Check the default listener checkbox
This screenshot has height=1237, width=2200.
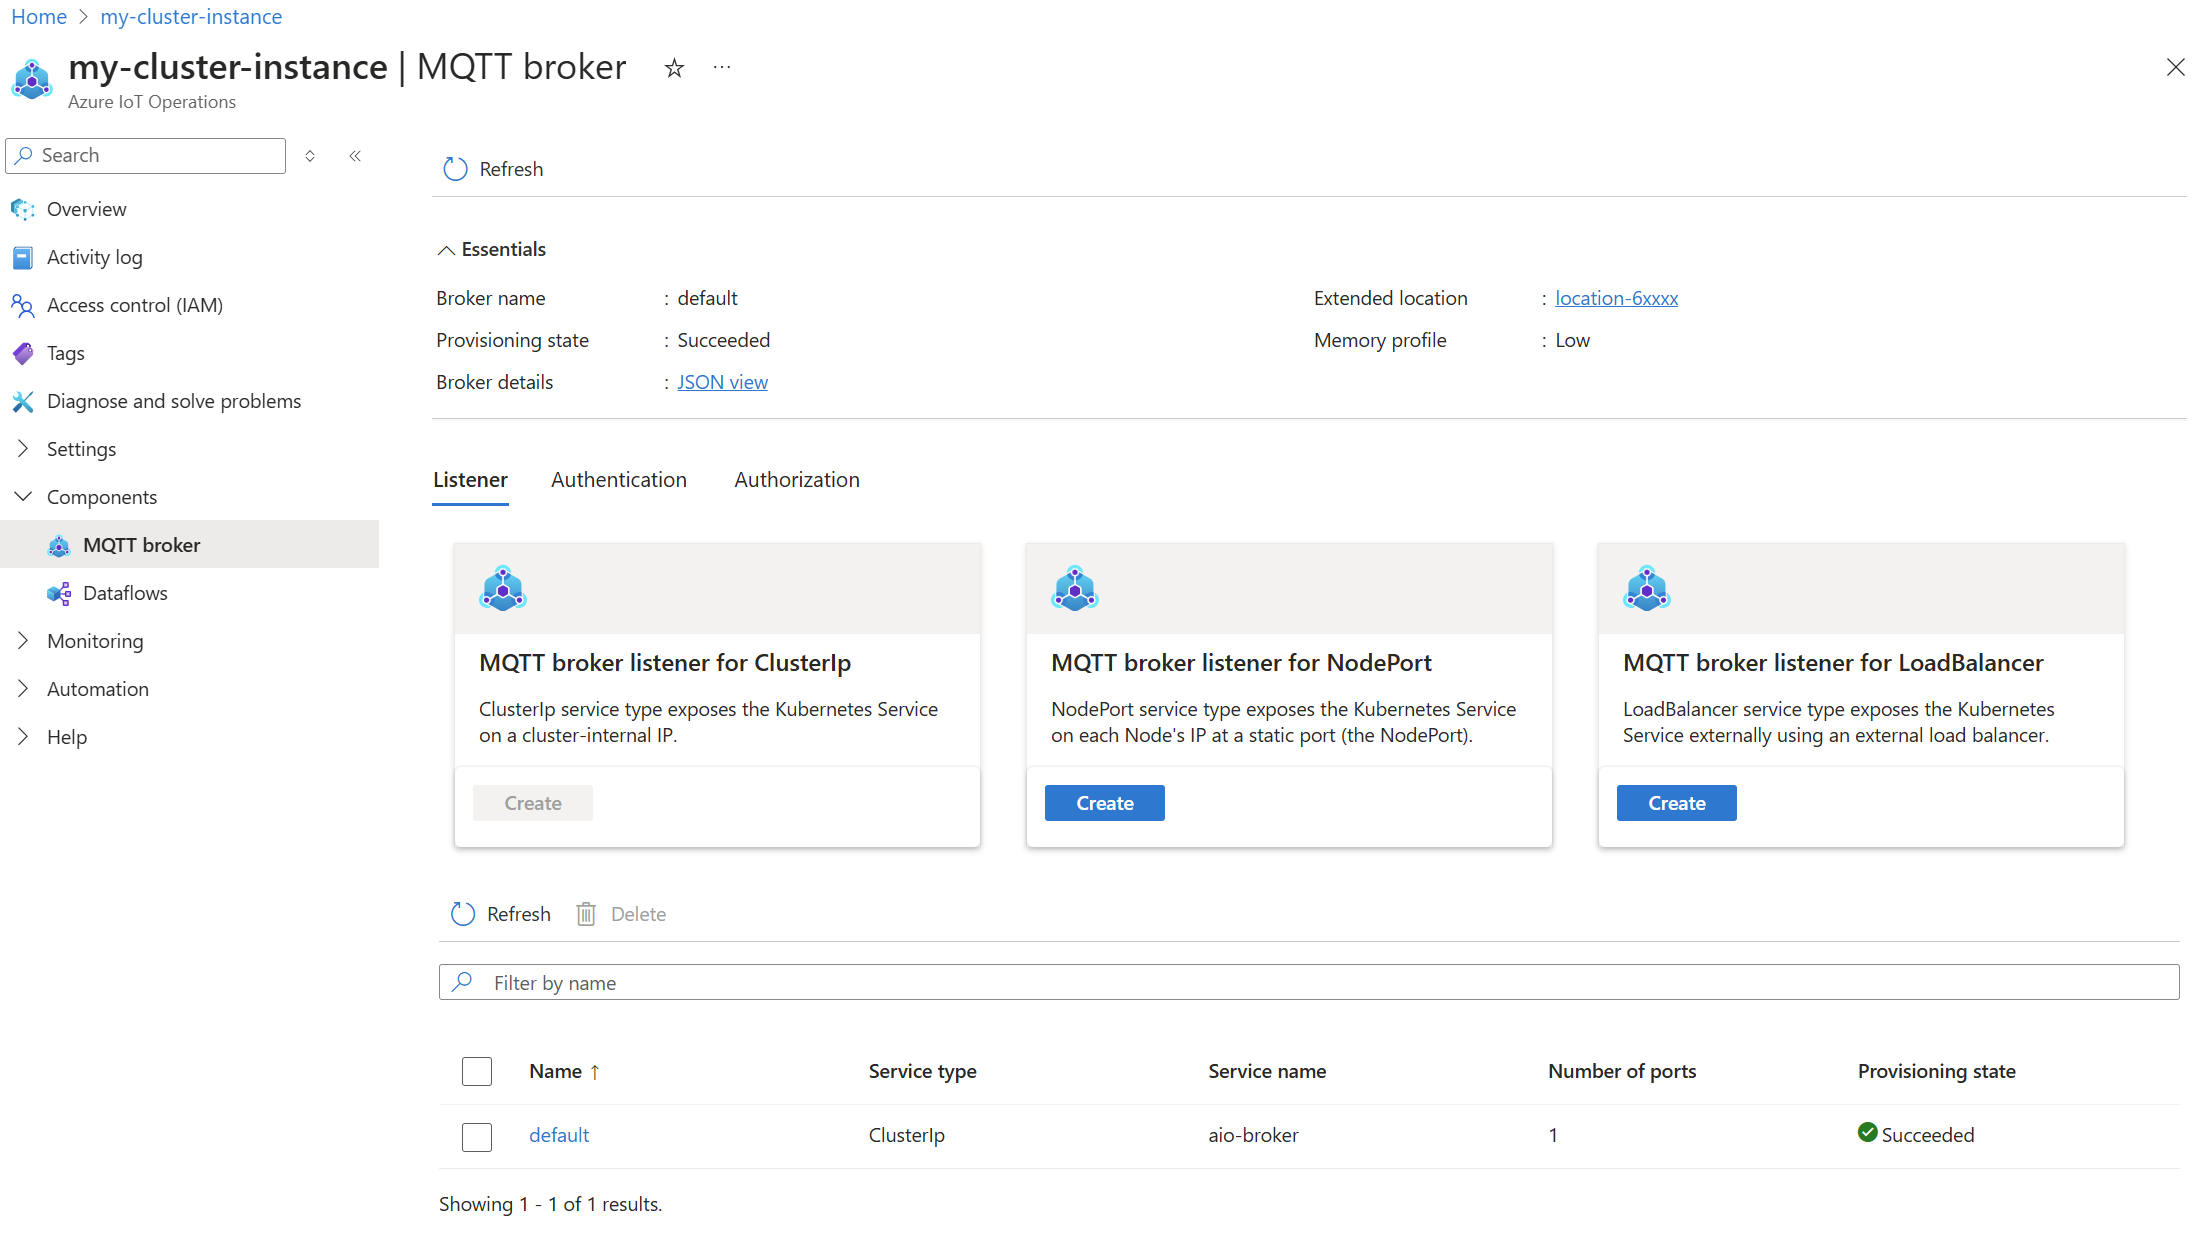[477, 1134]
